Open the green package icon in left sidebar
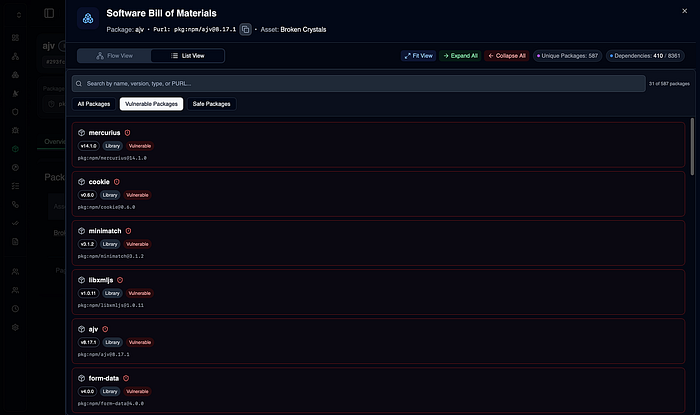This screenshot has height=415, width=700. click(x=15, y=149)
